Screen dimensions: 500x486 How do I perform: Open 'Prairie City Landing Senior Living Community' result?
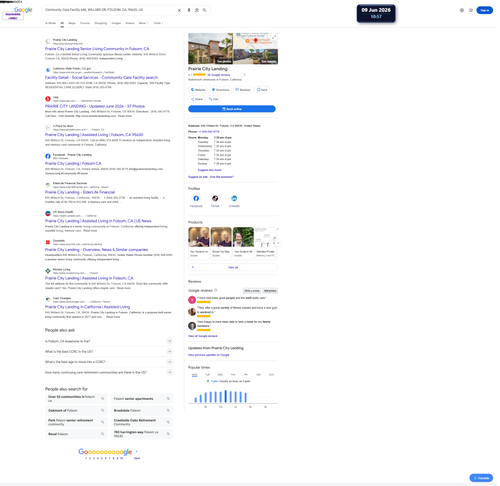tap(97, 49)
